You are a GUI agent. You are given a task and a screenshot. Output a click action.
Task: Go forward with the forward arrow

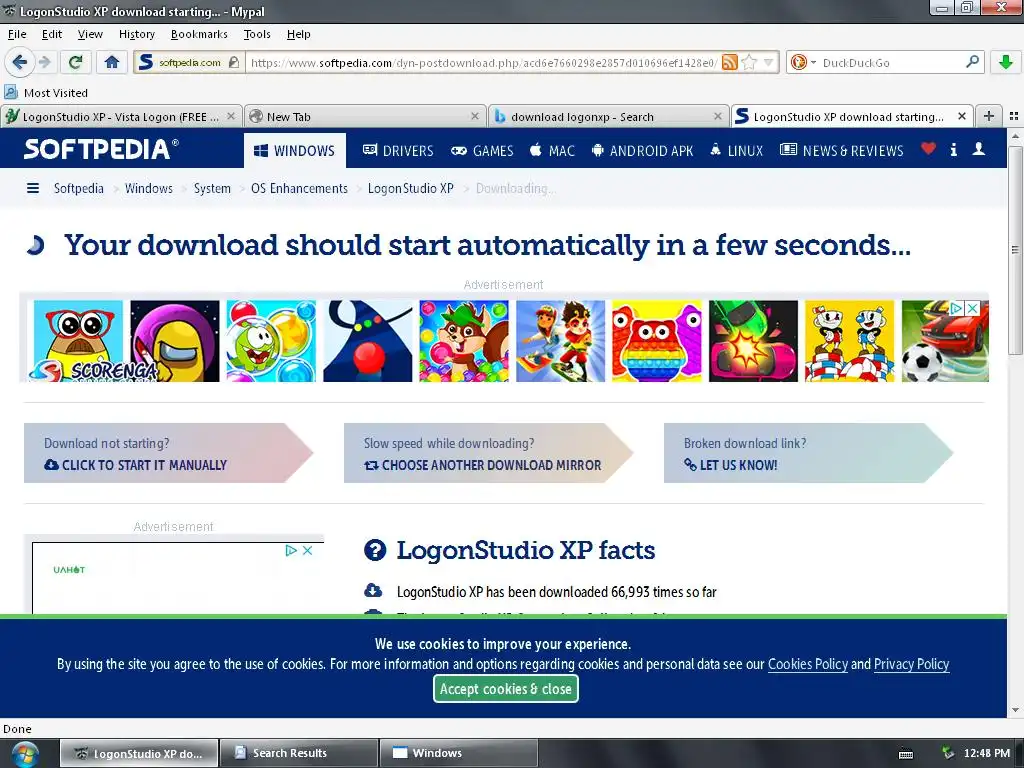coord(44,62)
